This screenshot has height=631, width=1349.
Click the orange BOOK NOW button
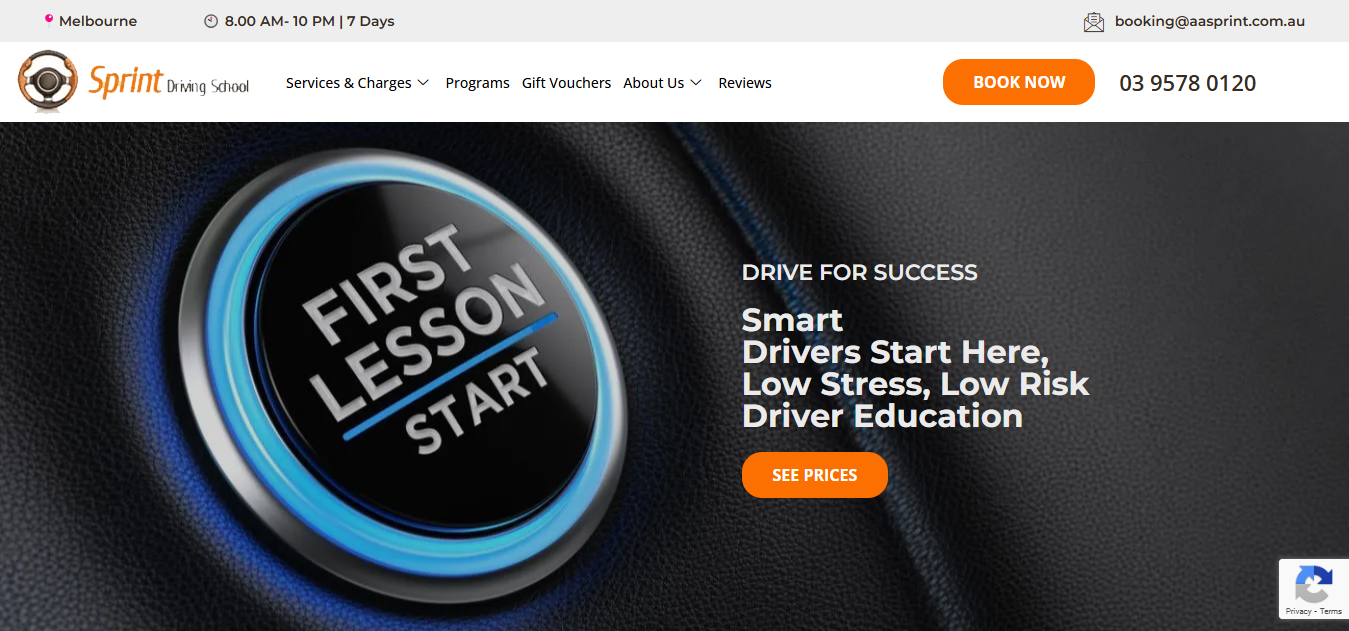[x=1019, y=82]
